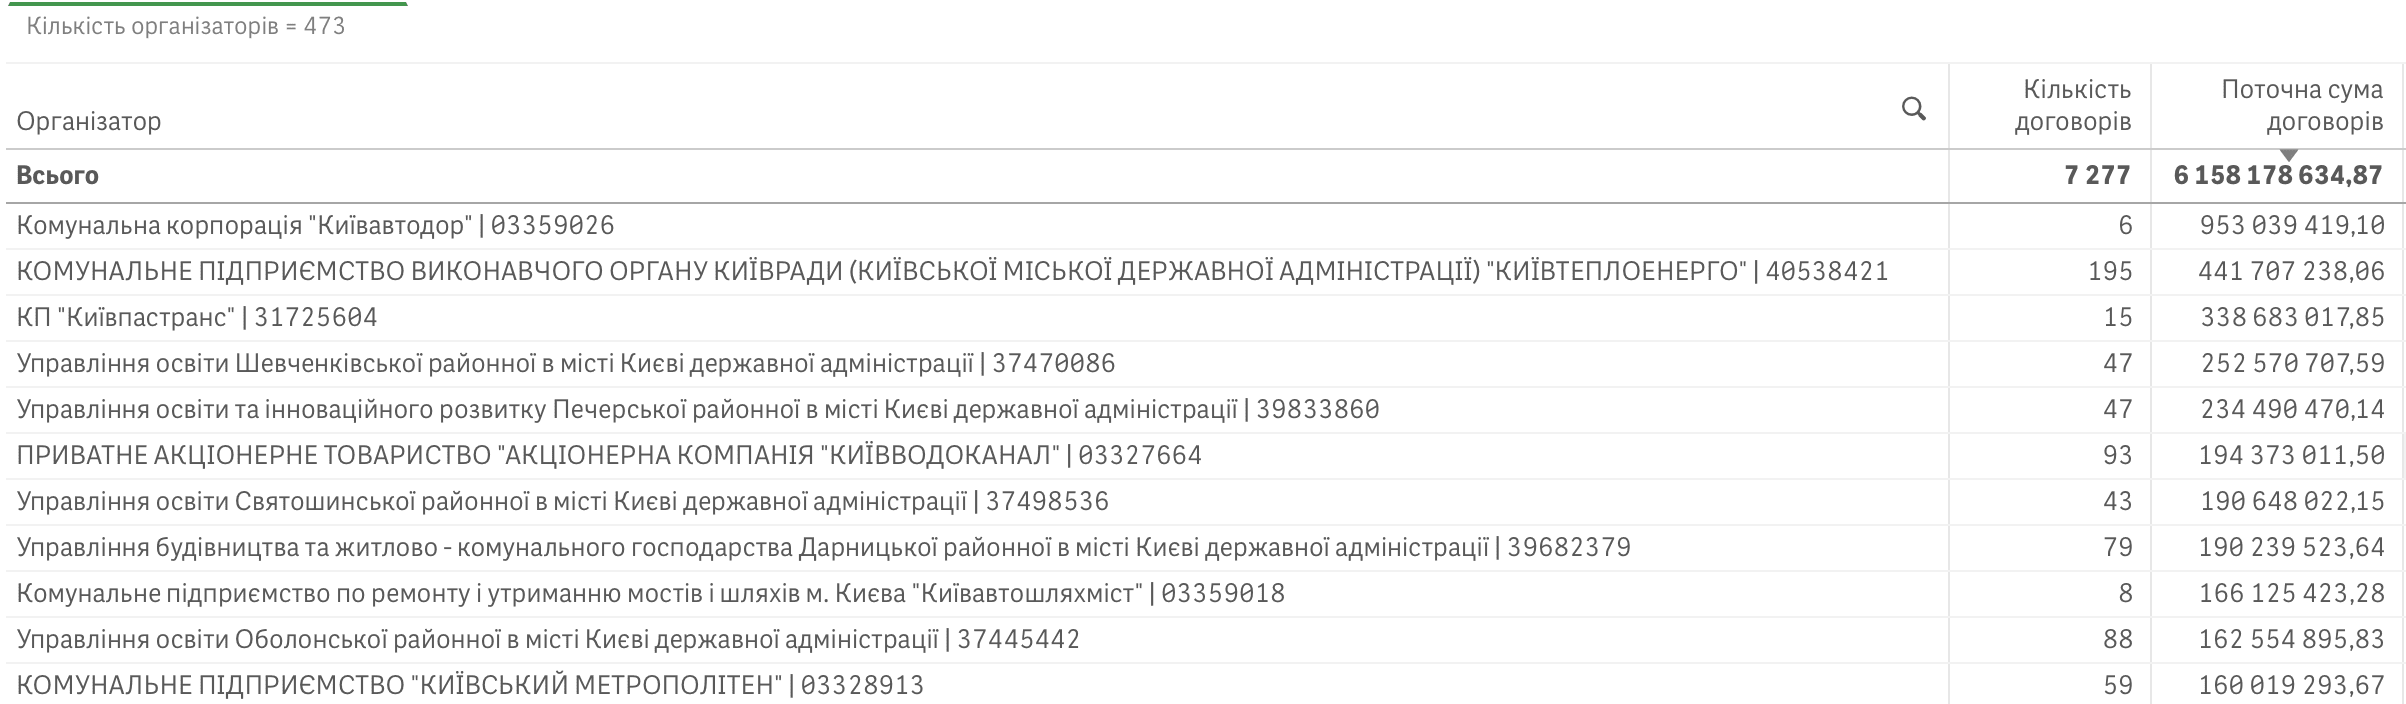Image resolution: width=2406 pixels, height=704 pixels.
Task: Select Управління будівництва Дарницької районної row
Action: point(823,548)
